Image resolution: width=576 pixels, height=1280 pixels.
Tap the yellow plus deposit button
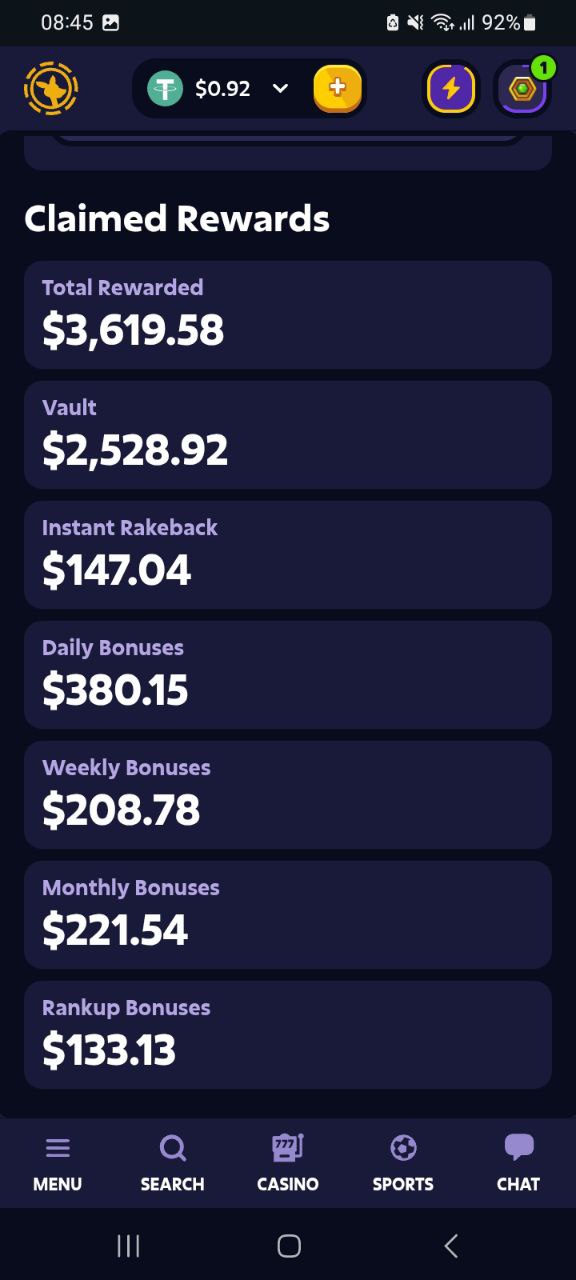337,88
